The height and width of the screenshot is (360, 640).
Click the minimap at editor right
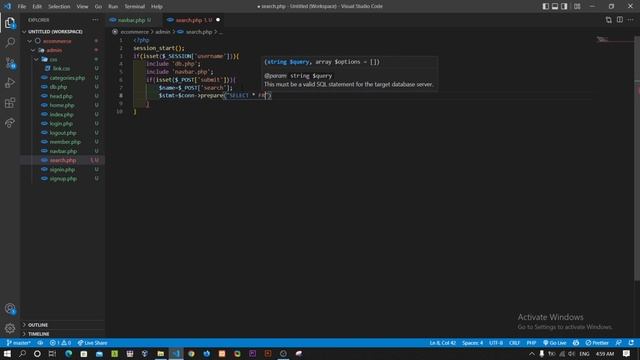[x=615, y=41]
